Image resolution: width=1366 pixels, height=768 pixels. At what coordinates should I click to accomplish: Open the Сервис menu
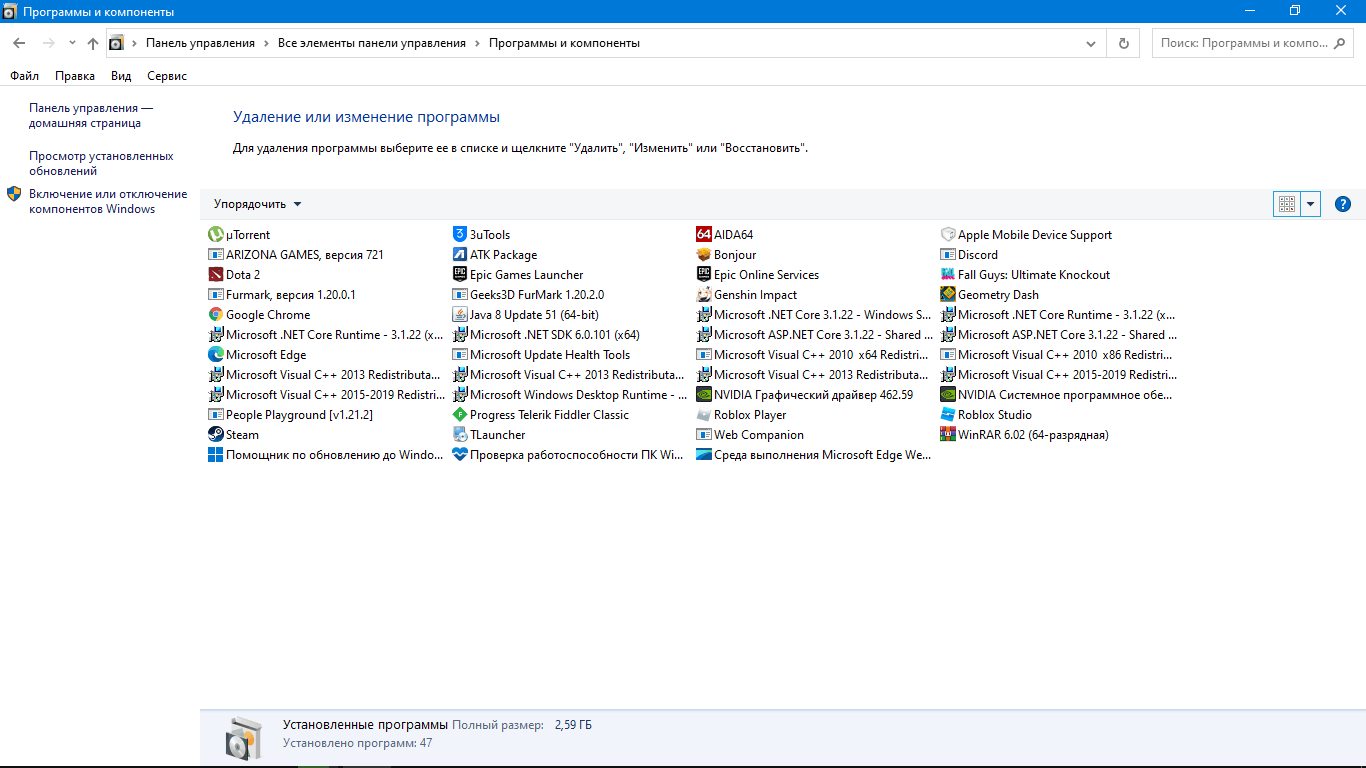pyautogui.click(x=167, y=76)
